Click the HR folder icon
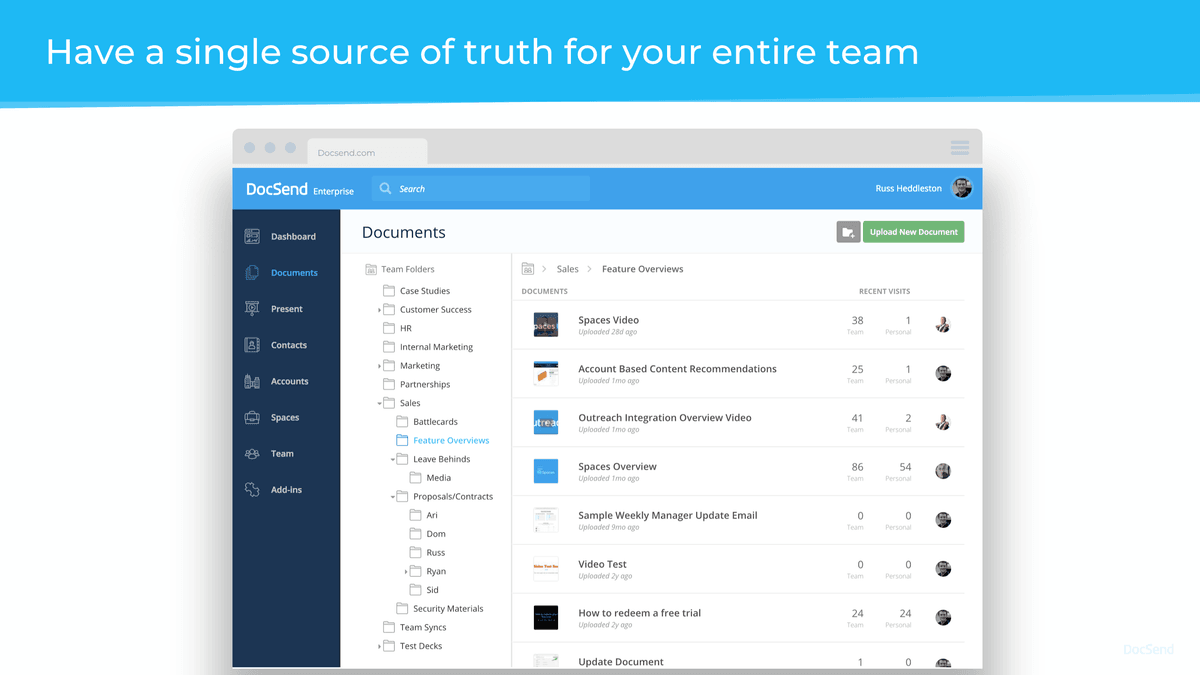The image size is (1200, 675). [390, 328]
